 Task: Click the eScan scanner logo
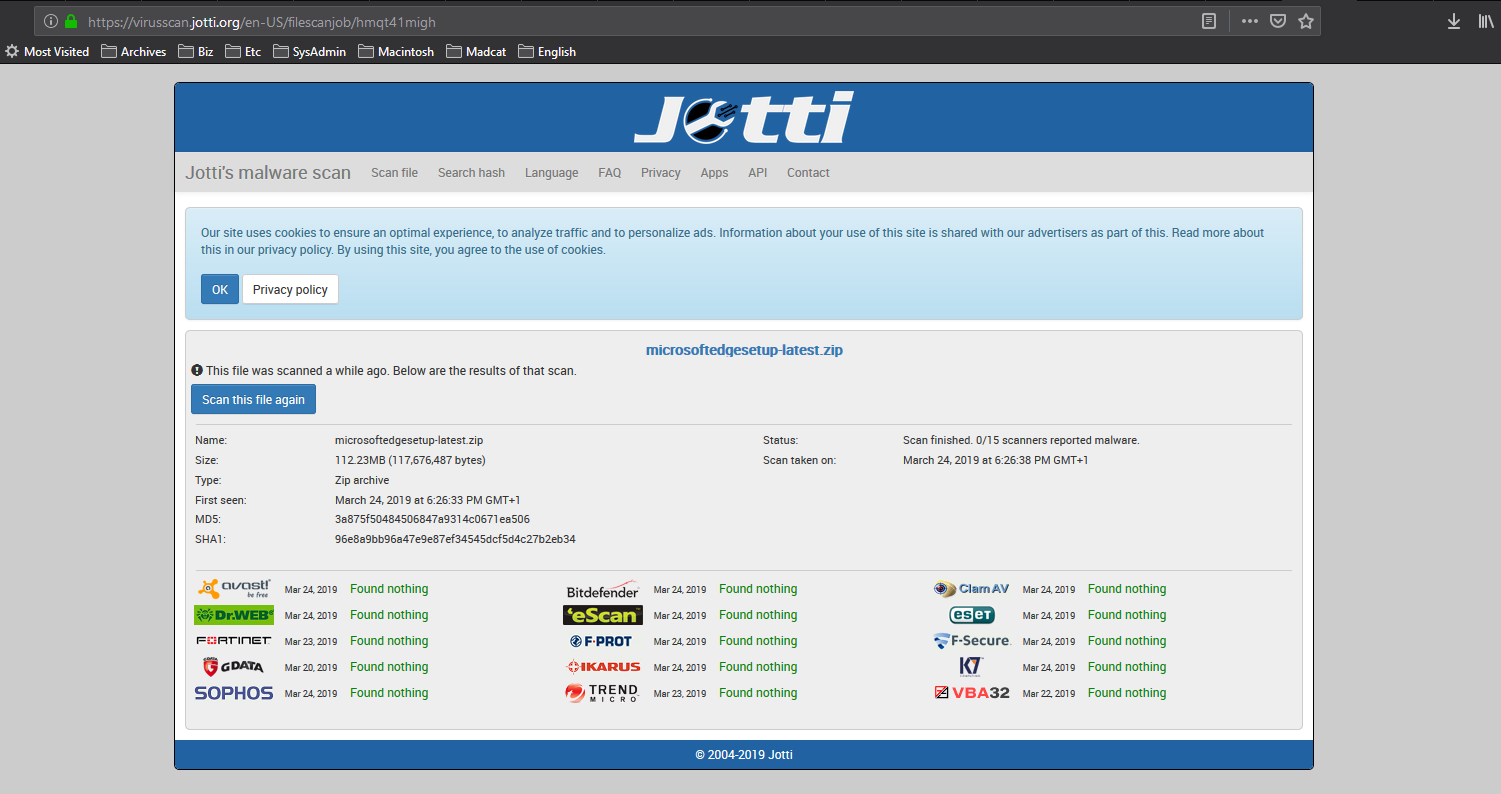click(603, 615)
